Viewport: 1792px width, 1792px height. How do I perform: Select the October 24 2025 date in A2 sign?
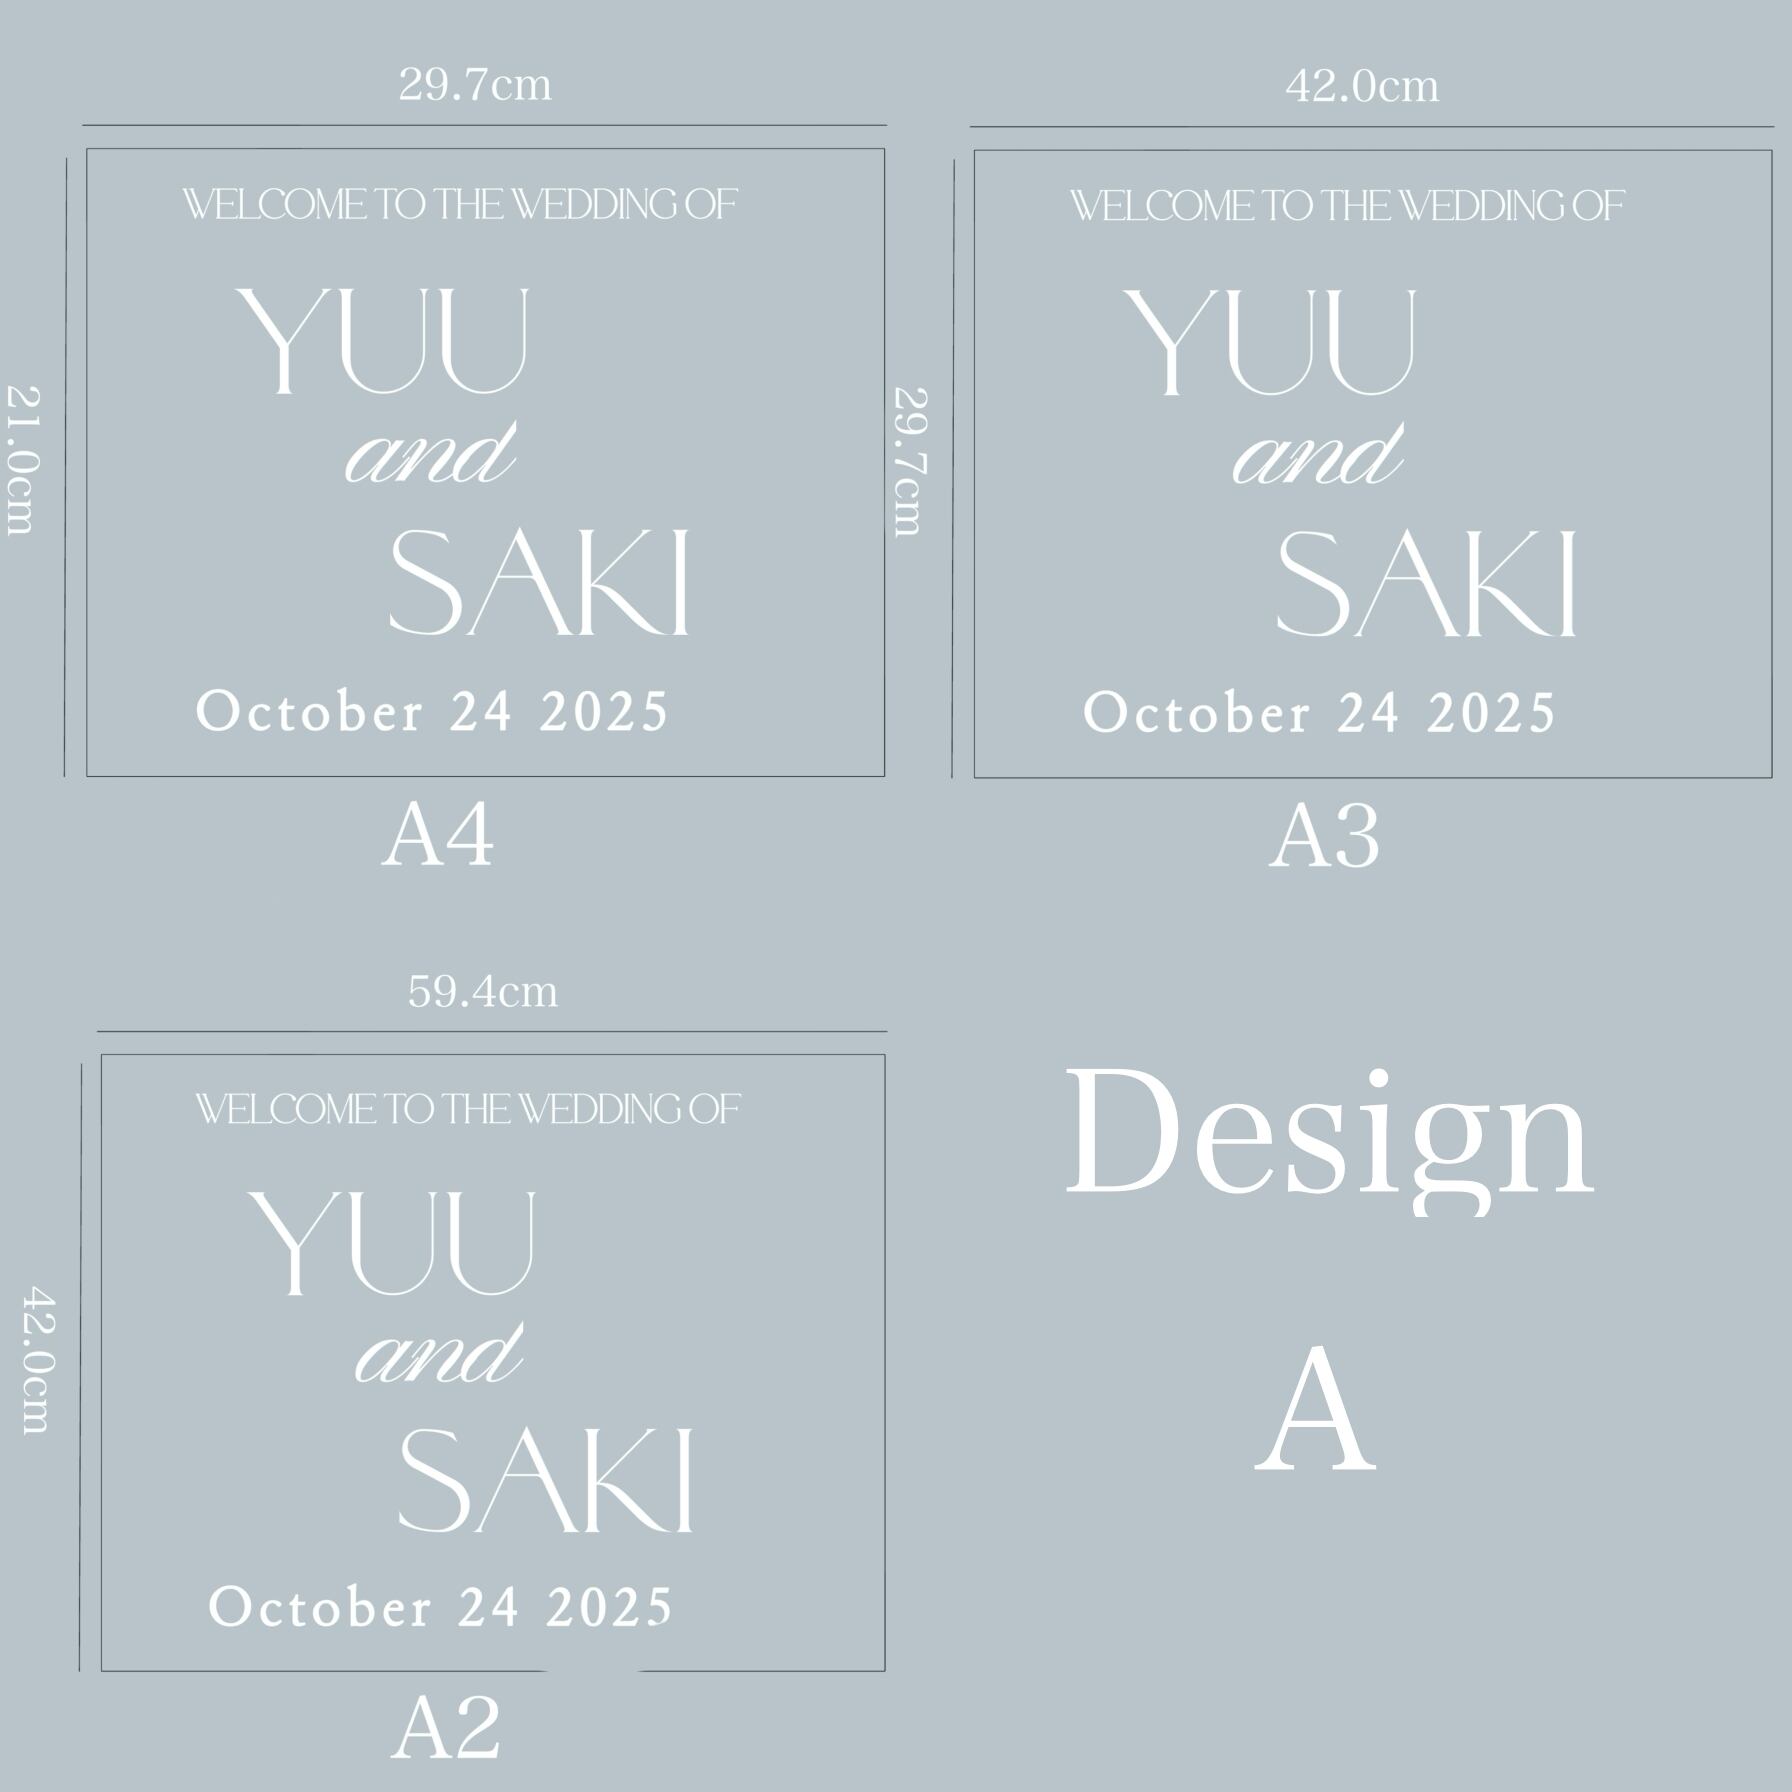point(440,1607)
